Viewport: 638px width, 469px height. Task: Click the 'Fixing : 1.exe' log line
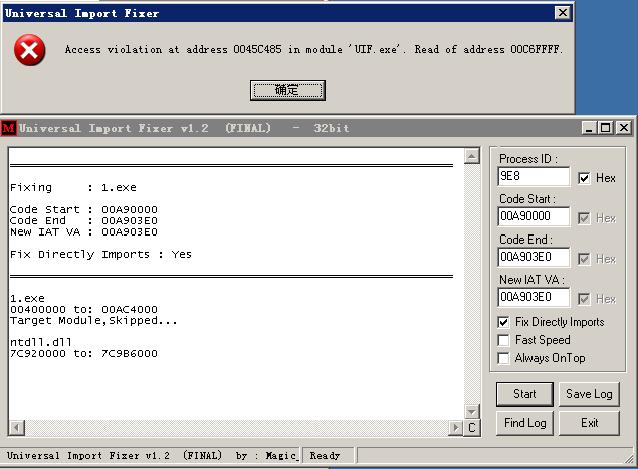(x=73, y=188)
